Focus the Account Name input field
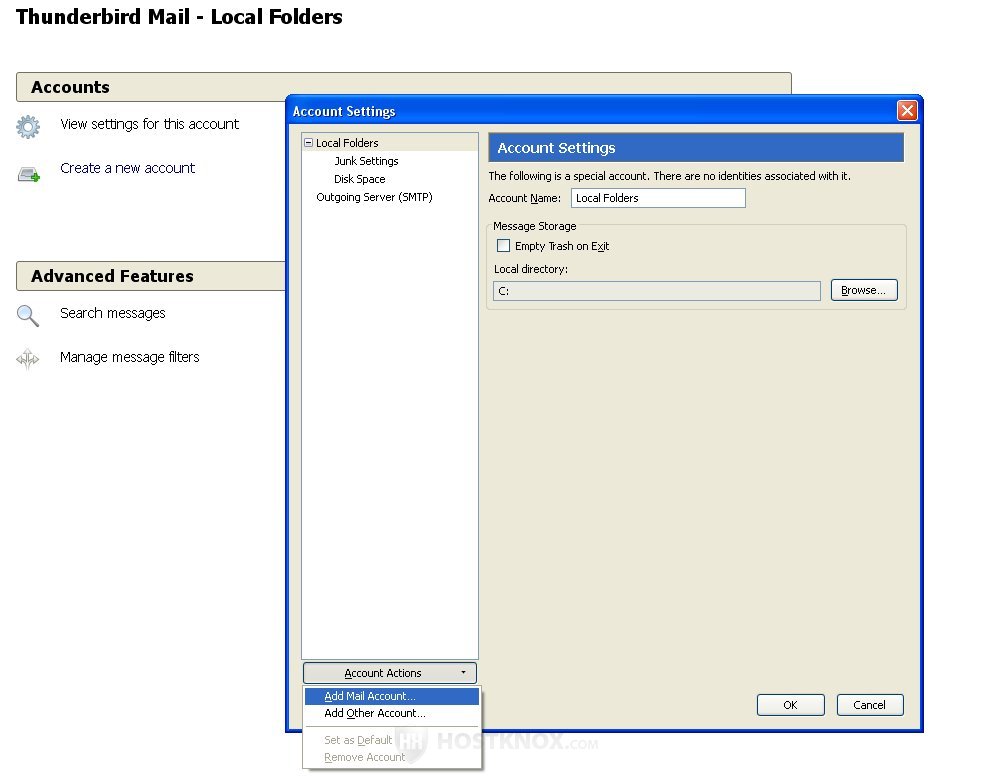Screen dimensions: 996x777 [658, 198]
